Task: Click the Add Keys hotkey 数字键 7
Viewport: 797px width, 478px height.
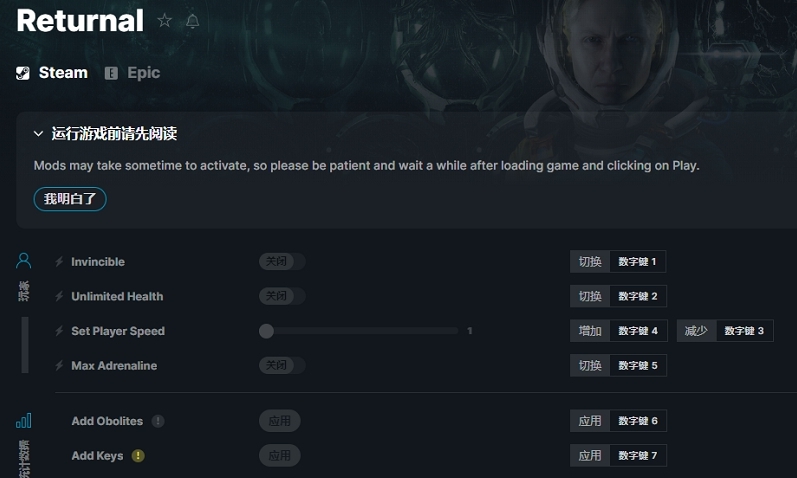Action: coord(637,456)
